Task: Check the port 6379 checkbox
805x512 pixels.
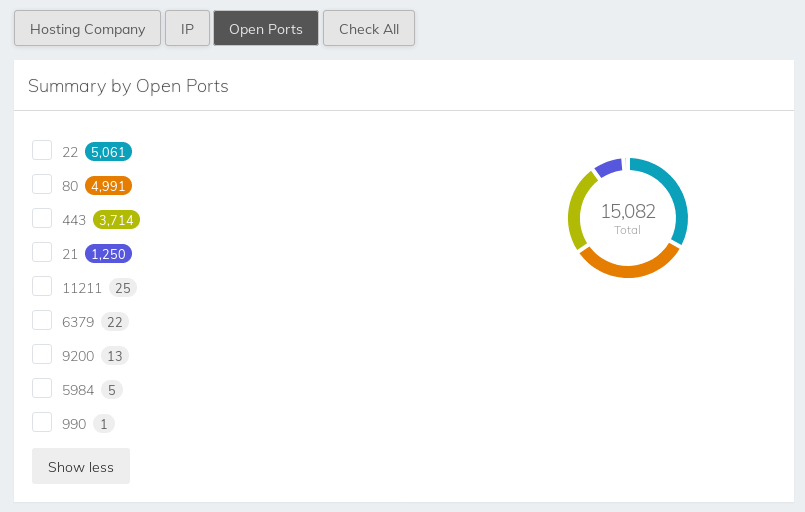Action: (x=42, y=320)
